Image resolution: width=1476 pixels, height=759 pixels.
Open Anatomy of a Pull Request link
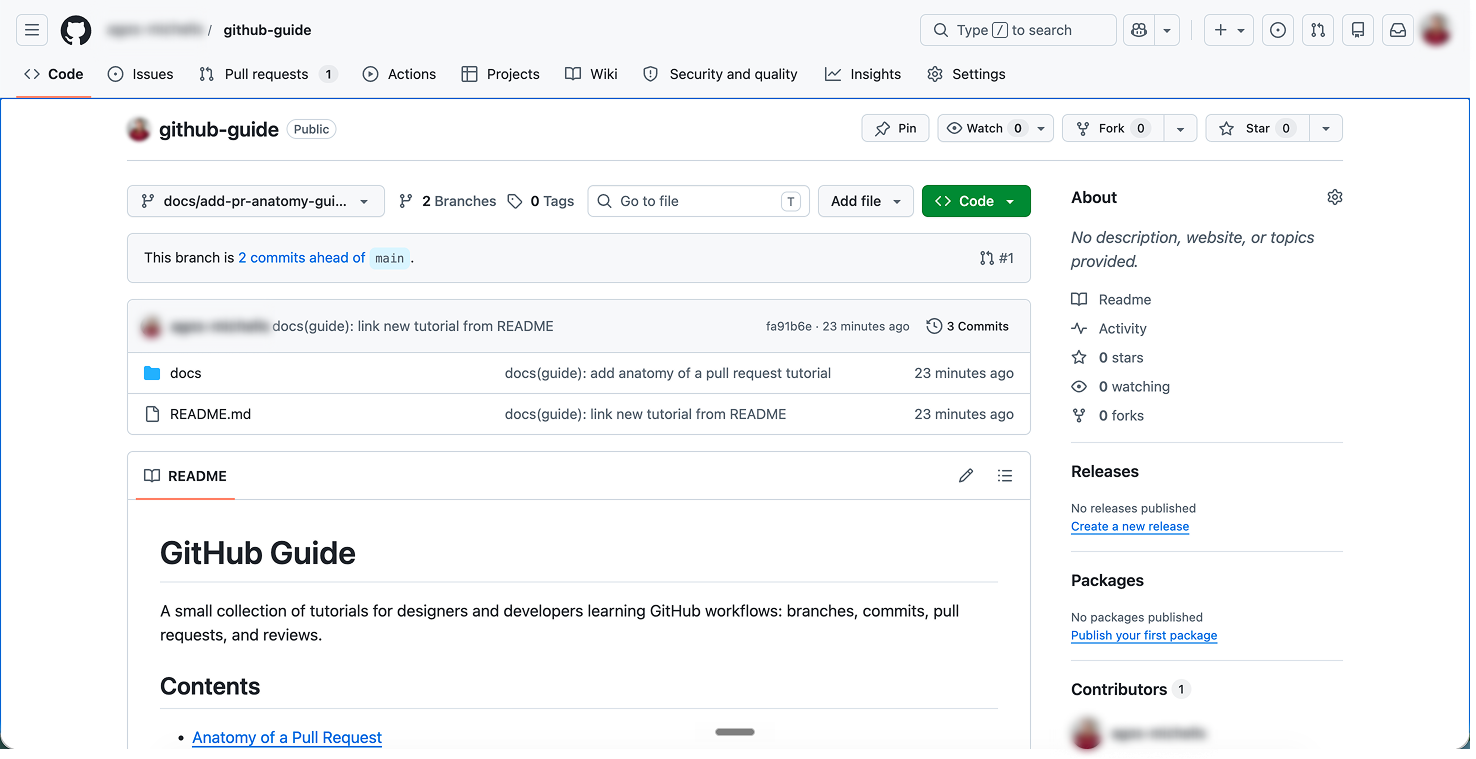pyautogui.click(x=287, y=737)
